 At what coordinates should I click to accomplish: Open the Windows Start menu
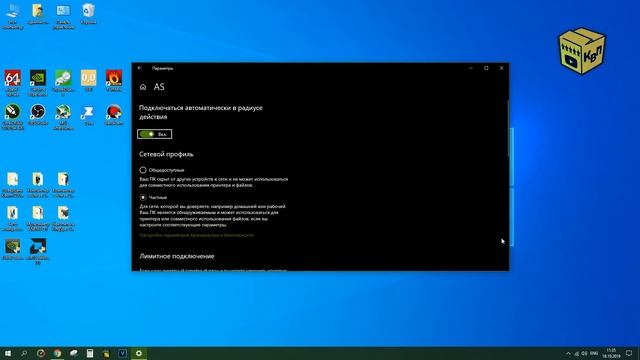coord(8,353)
